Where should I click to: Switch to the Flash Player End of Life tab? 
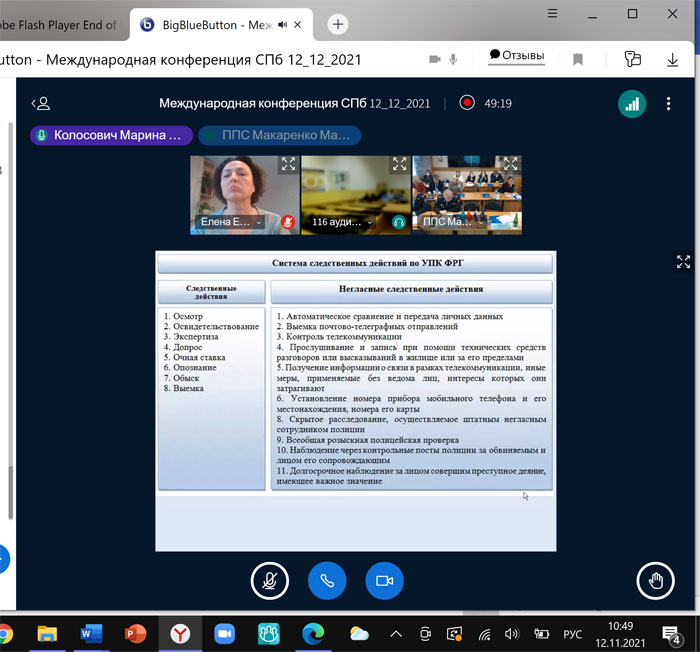(x=58, y=24)
